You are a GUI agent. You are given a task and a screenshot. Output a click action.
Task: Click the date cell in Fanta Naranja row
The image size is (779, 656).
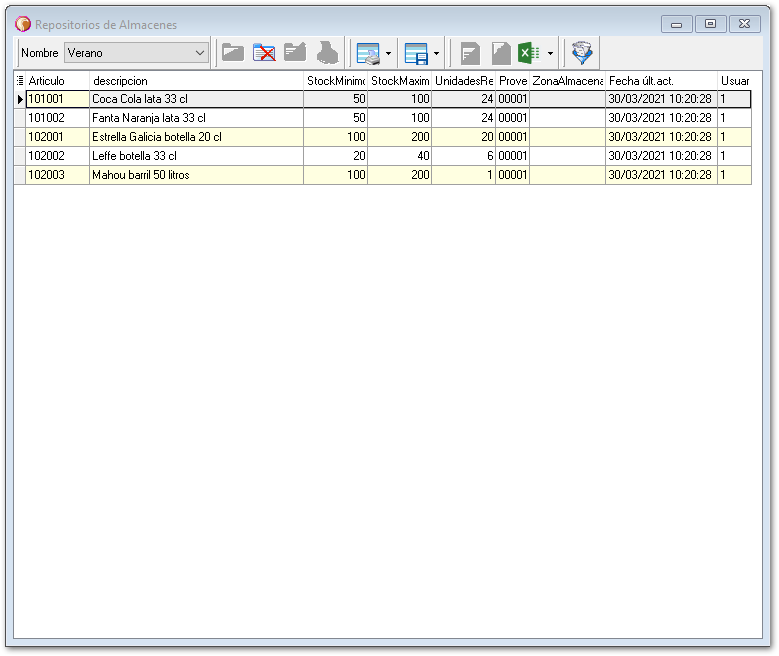point(661,118)
